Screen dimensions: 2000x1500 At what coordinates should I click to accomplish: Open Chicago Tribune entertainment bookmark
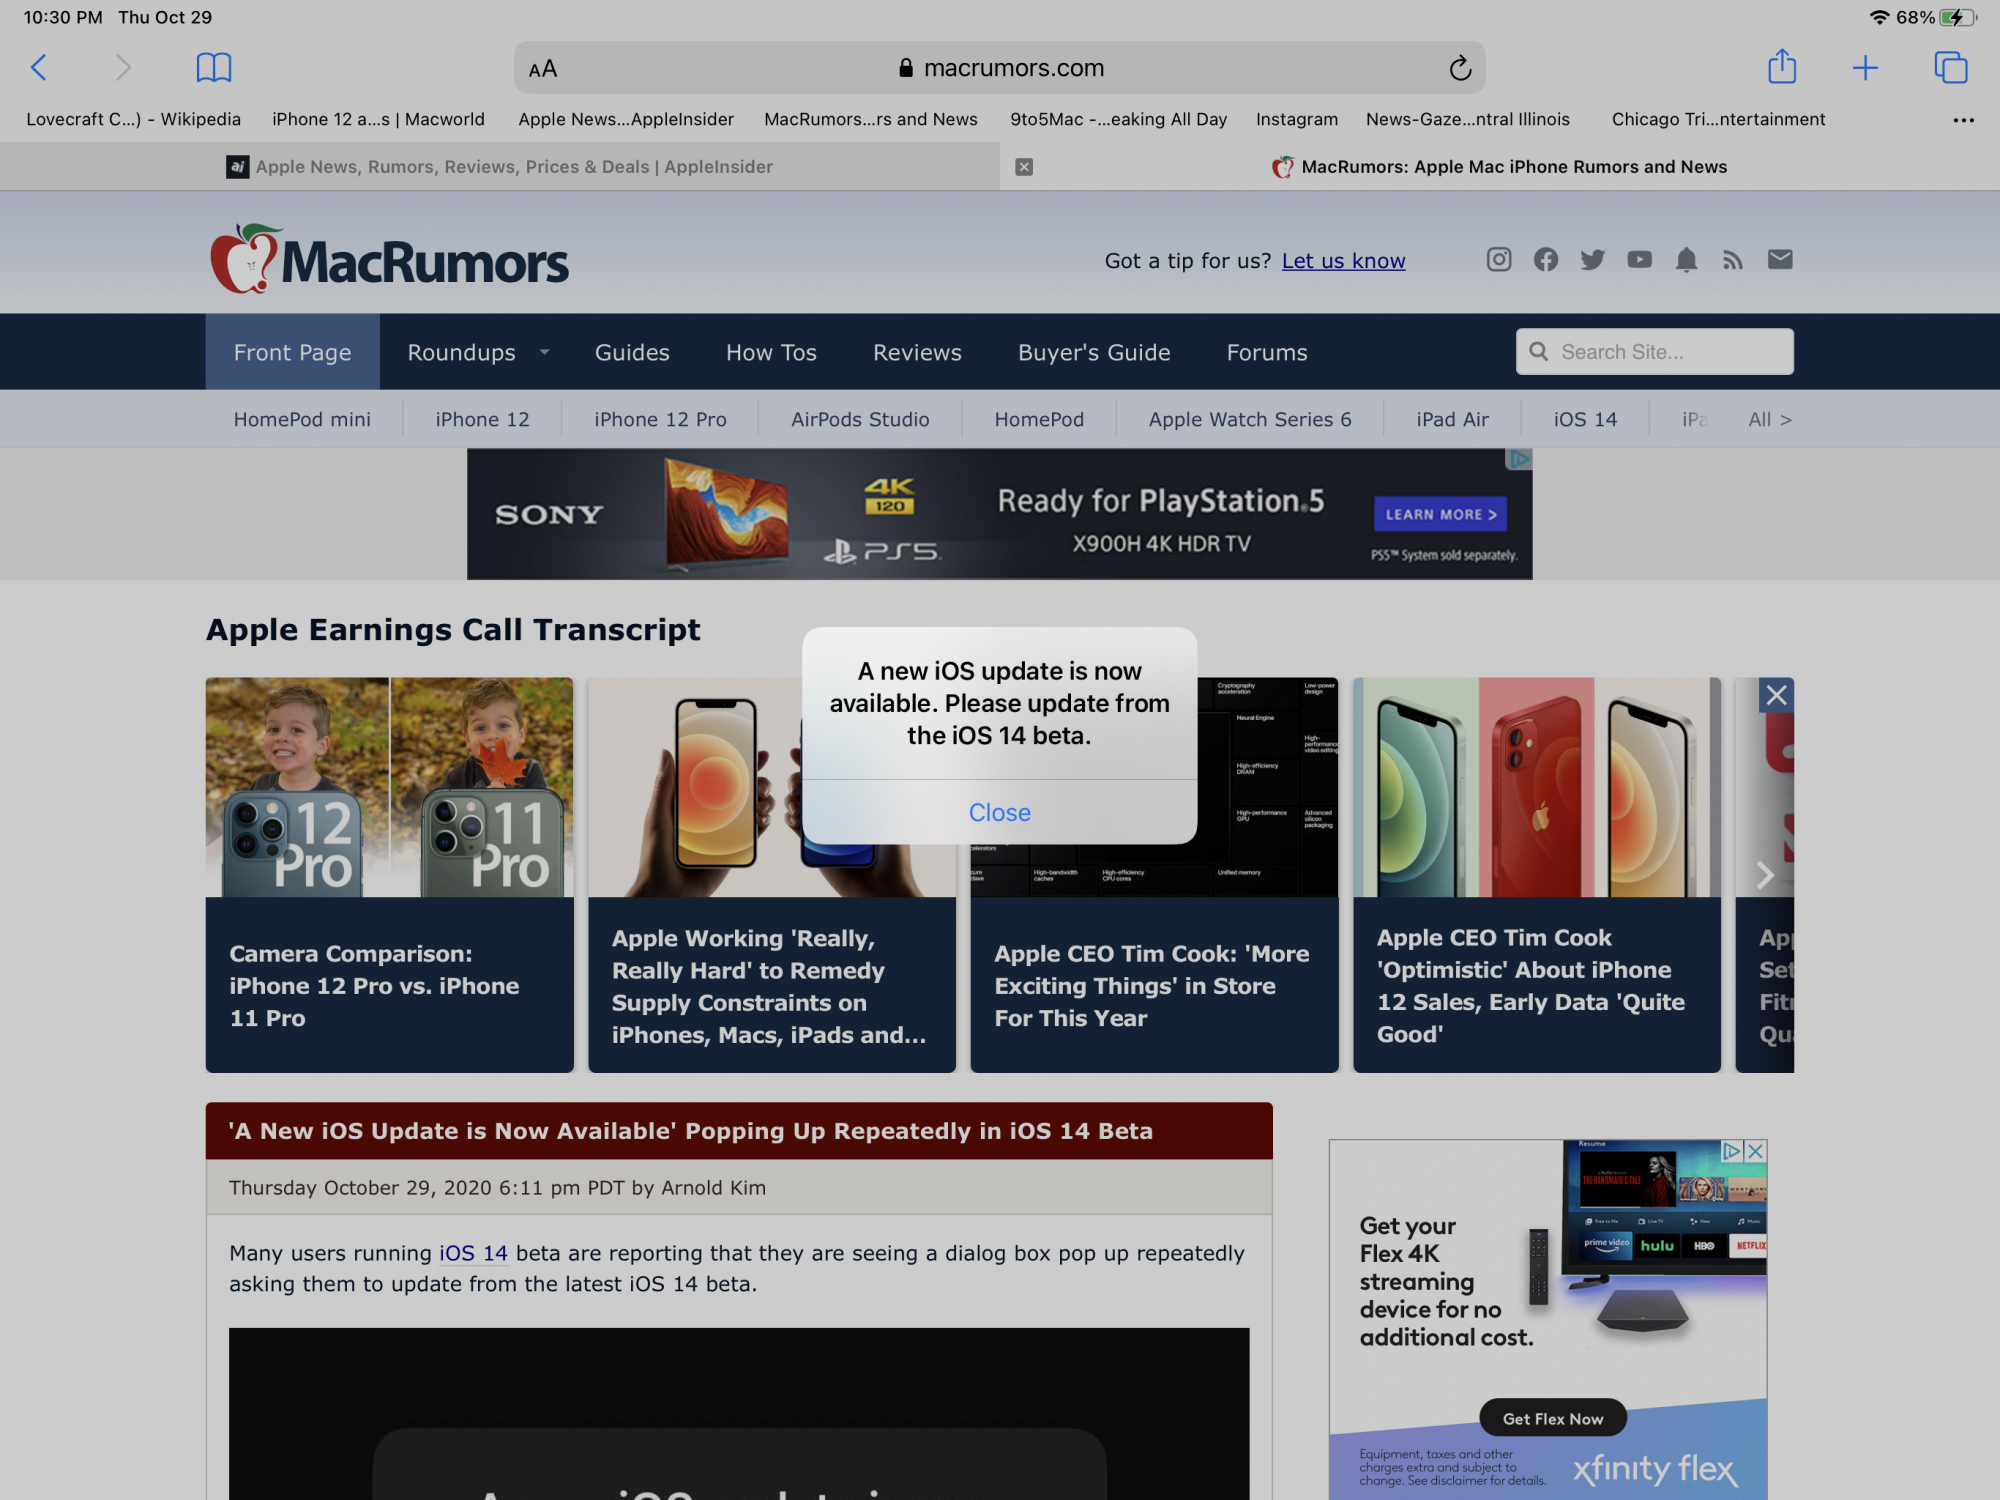tap(1718, 119)
